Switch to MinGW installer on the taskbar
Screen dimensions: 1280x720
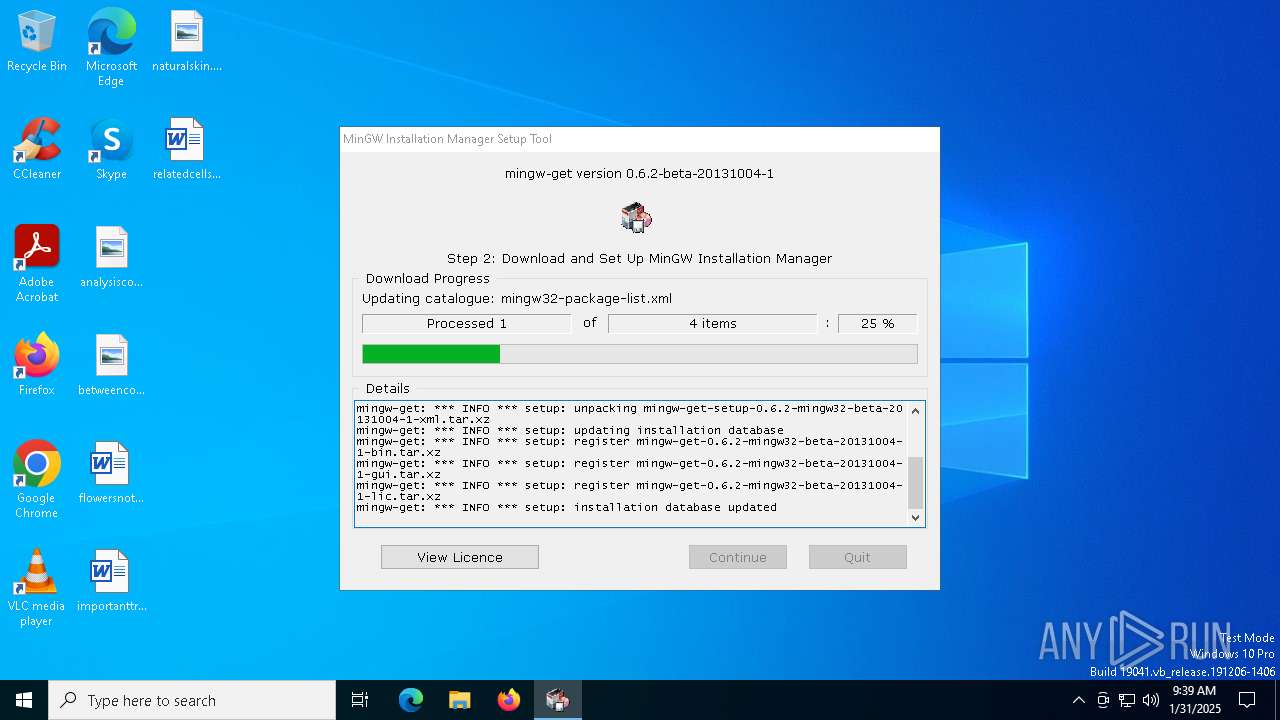tap(557, 700)
